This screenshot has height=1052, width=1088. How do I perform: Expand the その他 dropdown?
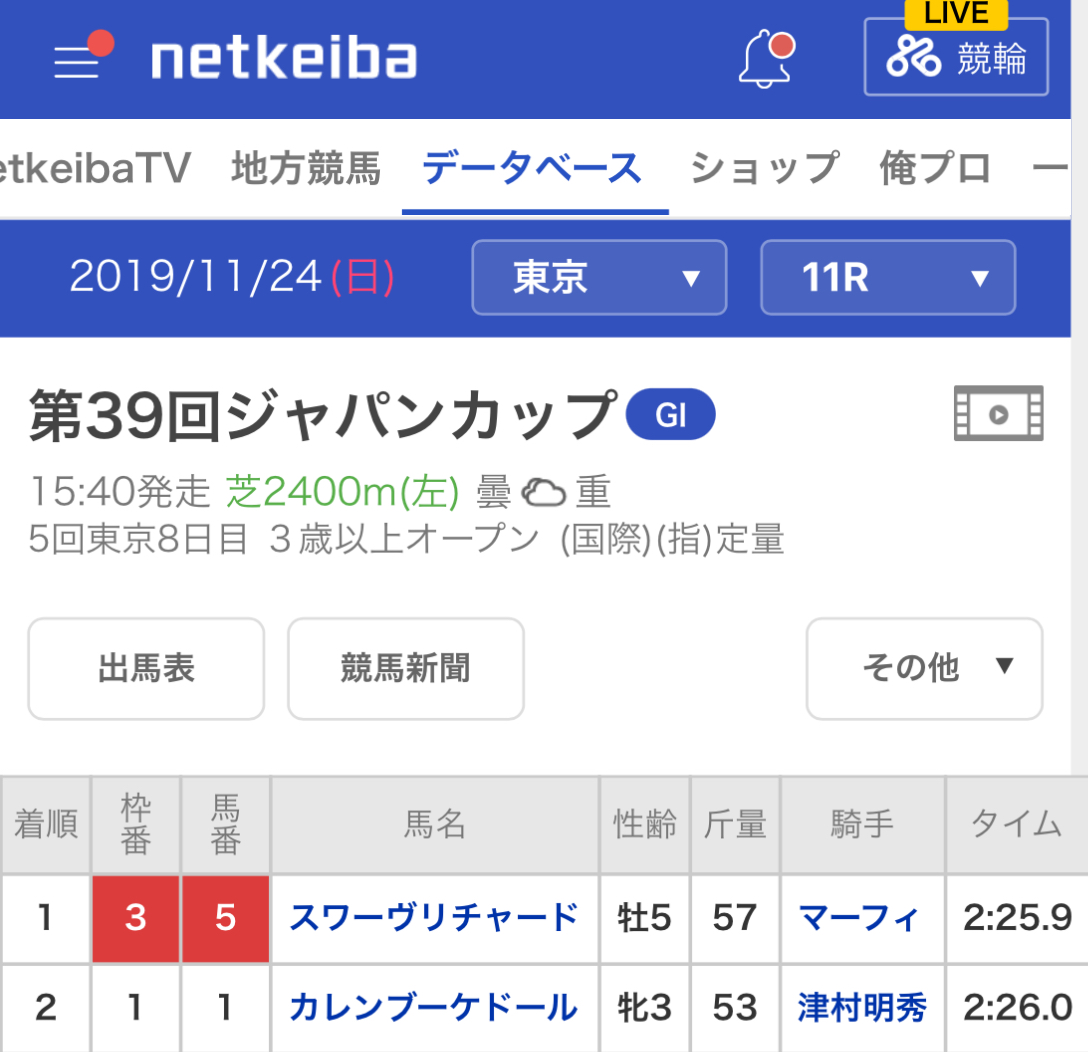(924, 668)
